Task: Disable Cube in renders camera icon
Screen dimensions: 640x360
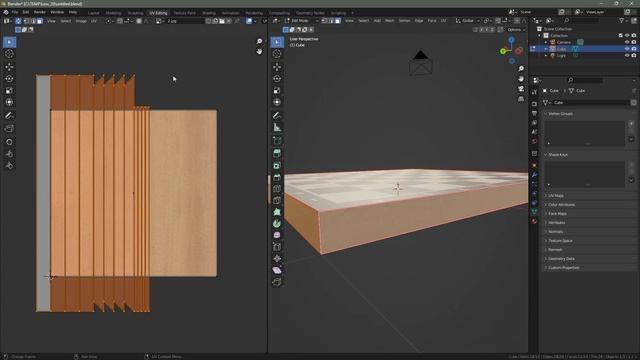Action: (x=633, y=49)
